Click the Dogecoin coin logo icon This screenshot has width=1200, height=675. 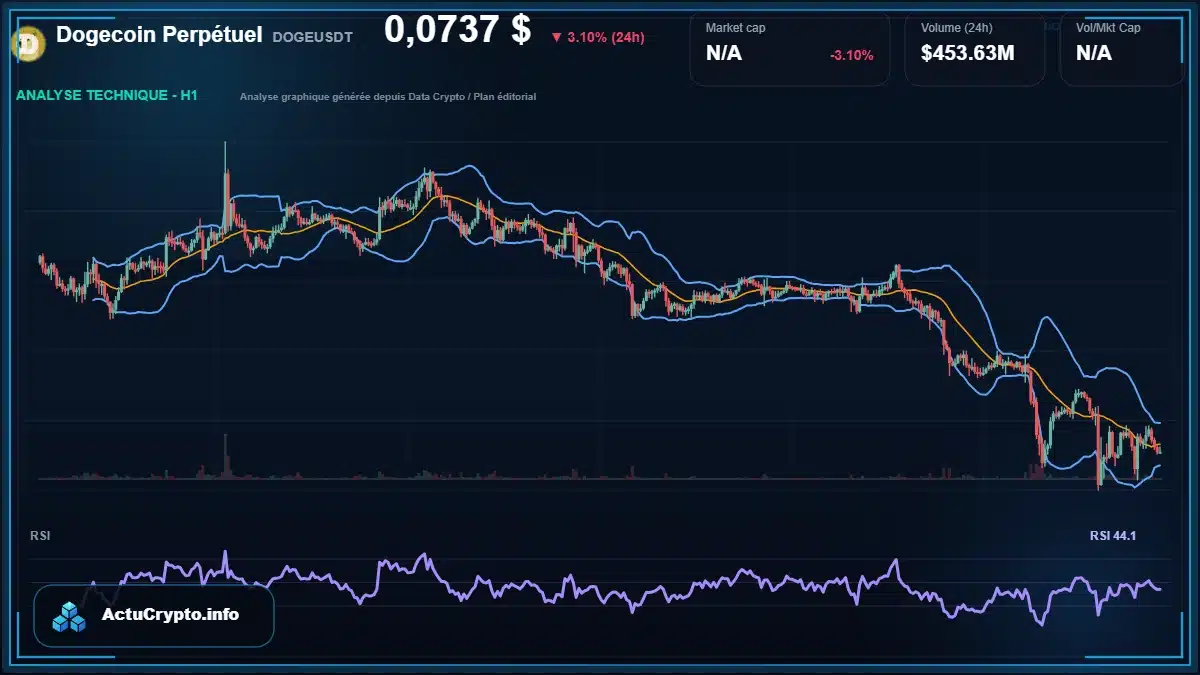28,42
